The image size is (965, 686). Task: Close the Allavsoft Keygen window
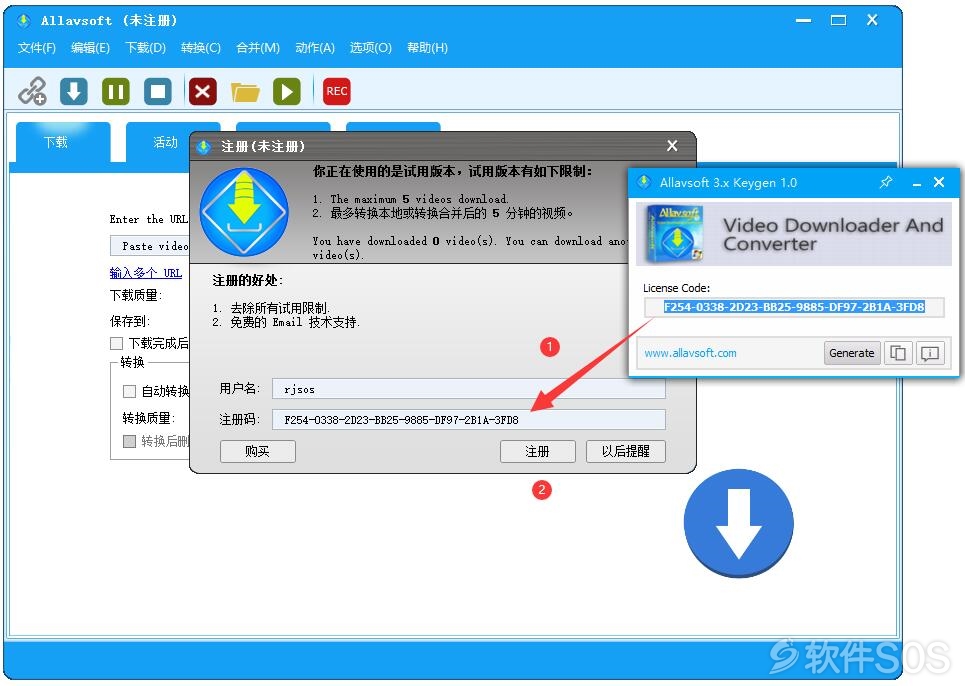939,182
